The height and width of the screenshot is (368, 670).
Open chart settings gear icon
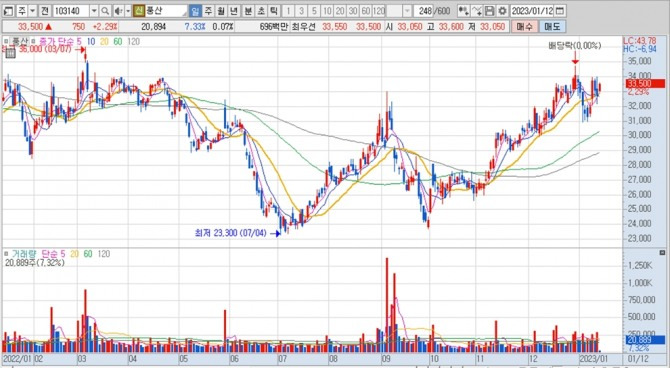[x=502, y=11]
